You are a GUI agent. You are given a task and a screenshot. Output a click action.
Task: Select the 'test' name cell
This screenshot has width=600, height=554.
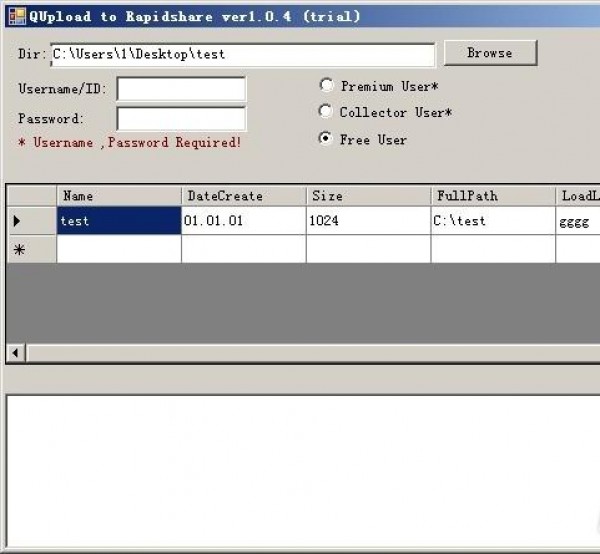coord(119,220)
